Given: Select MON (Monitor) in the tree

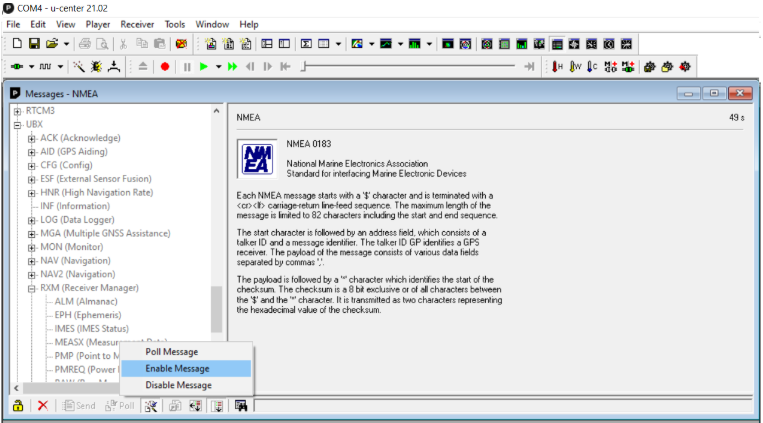Looking at the screenshot, I should 72,247.
